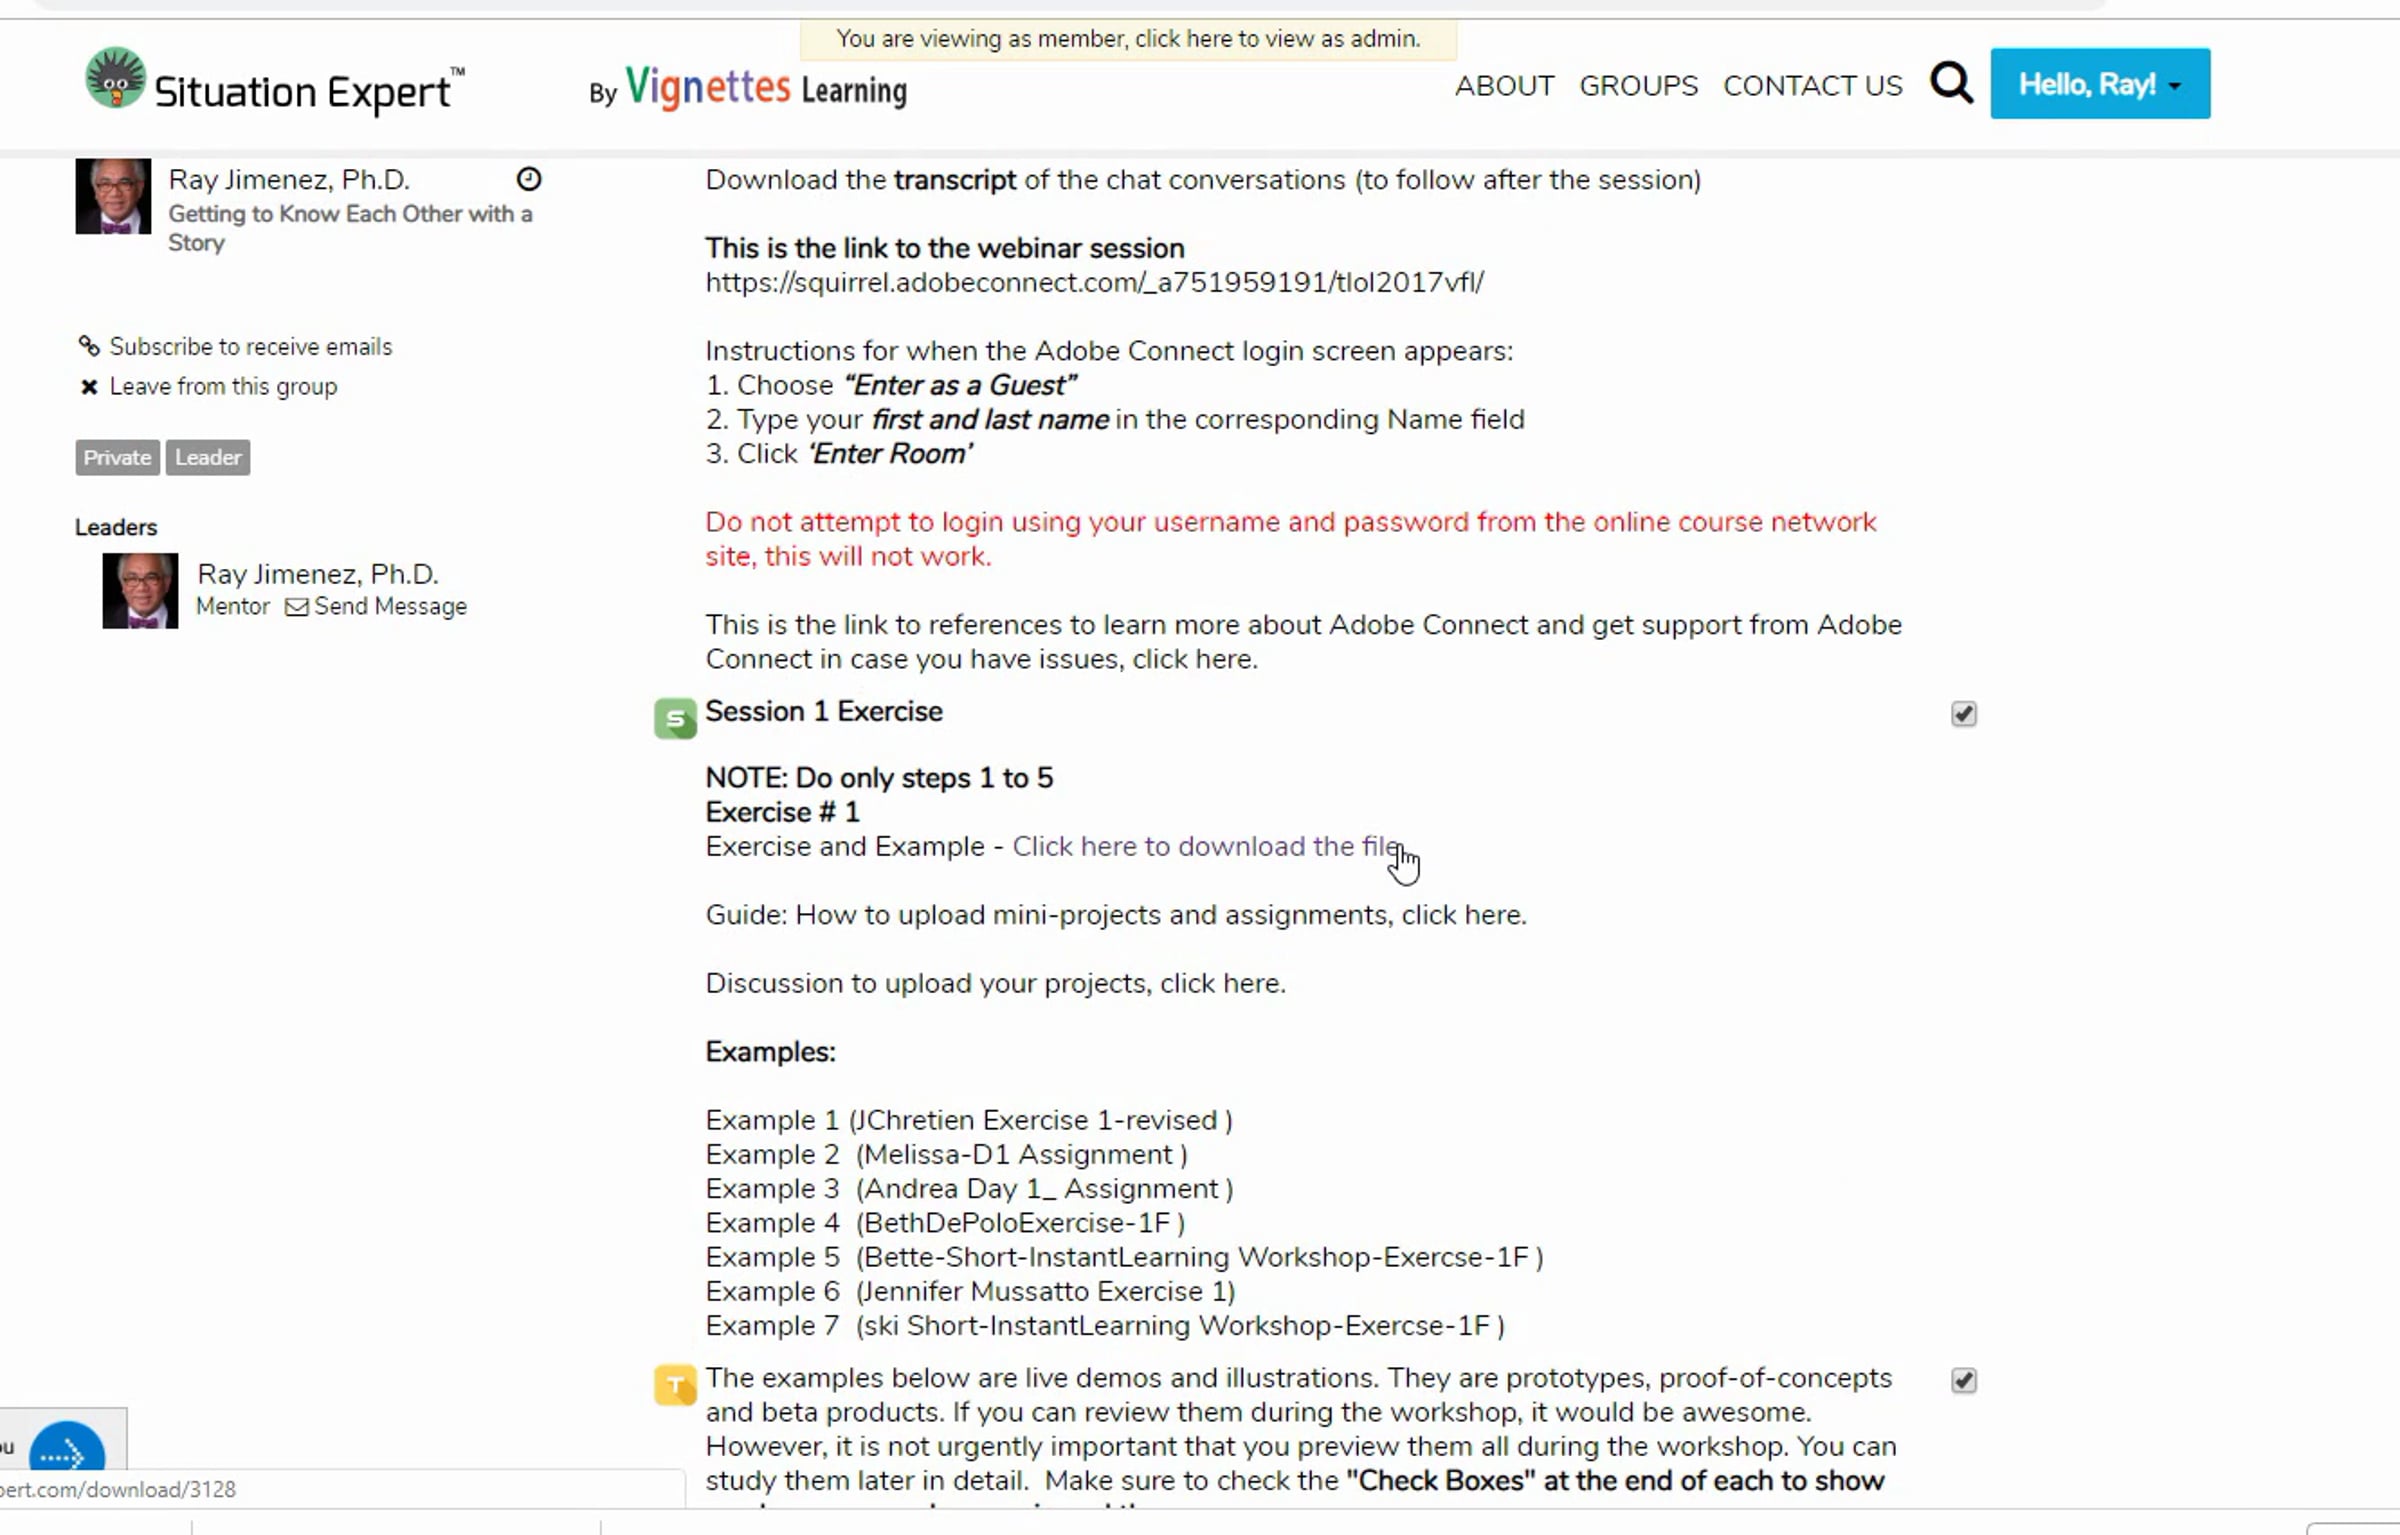Open the ABOUT menu item

(1504, 86)
